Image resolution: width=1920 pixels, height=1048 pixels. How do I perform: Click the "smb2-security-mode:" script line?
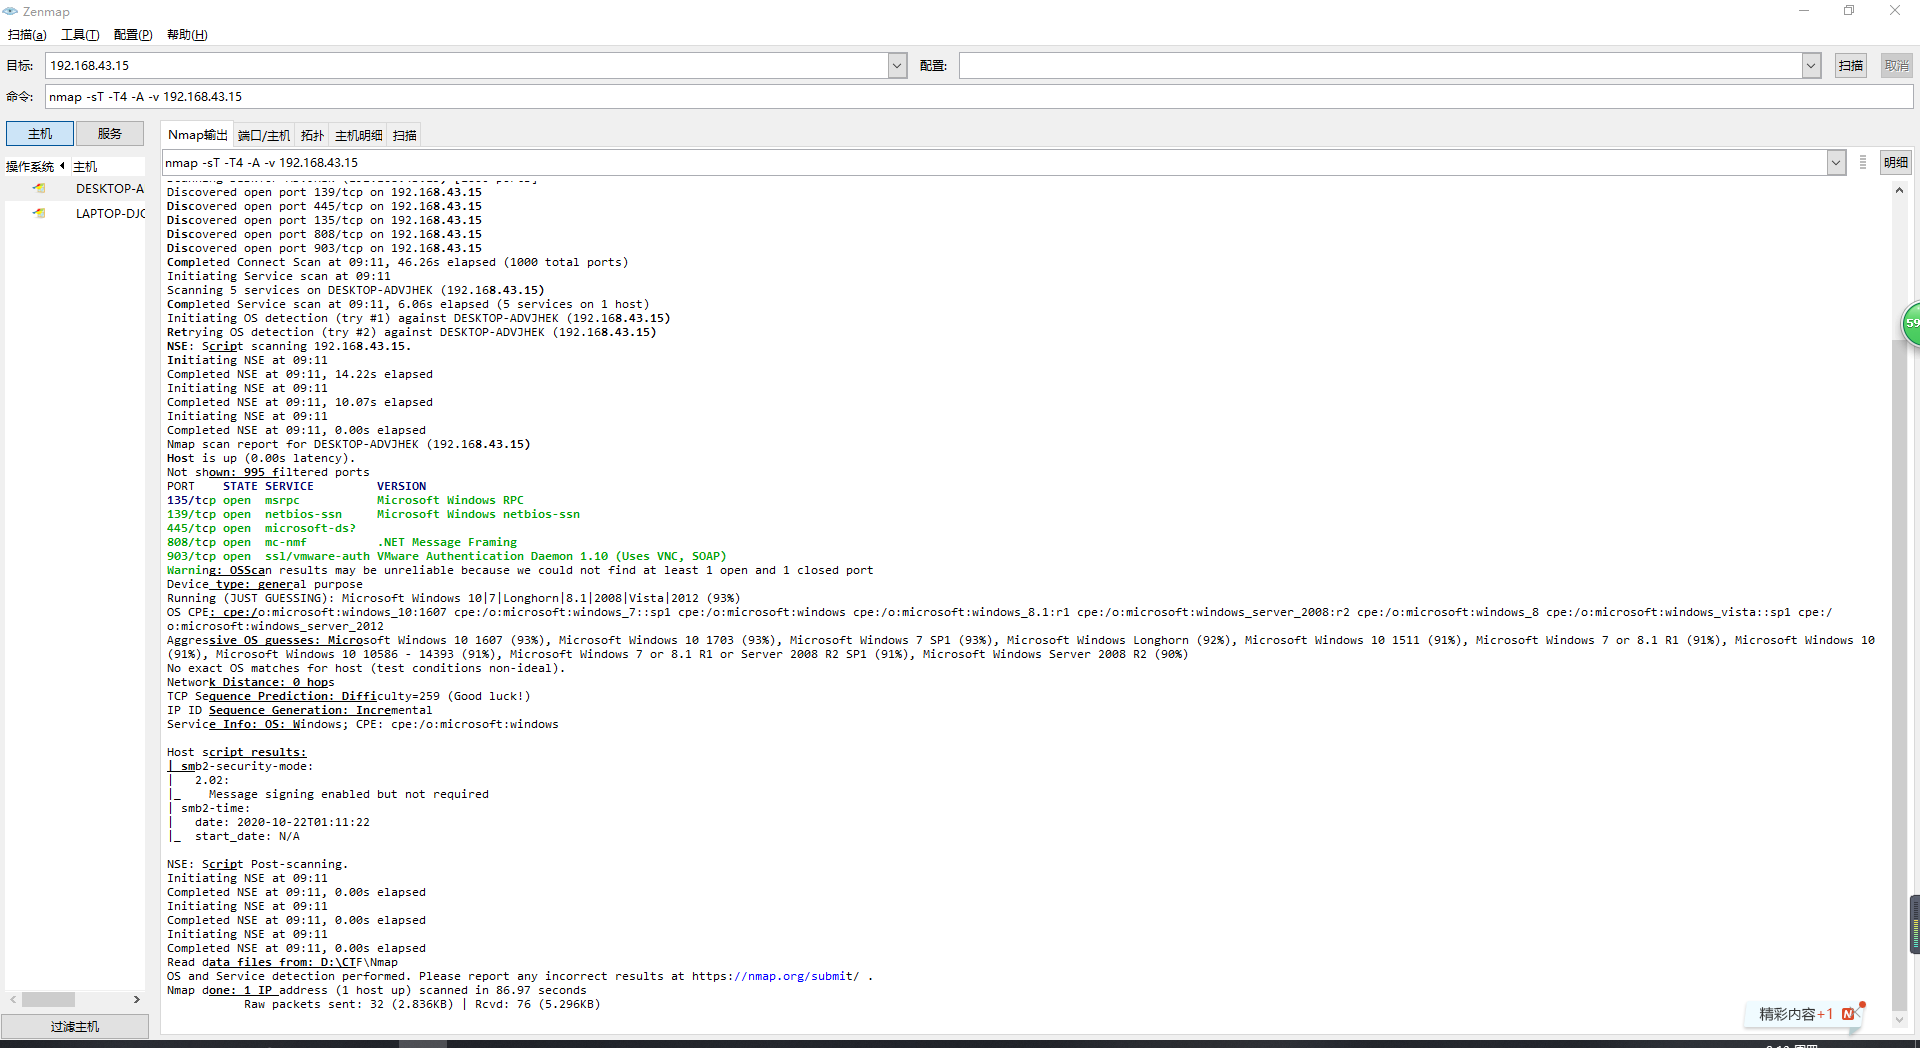pos(240,766)
